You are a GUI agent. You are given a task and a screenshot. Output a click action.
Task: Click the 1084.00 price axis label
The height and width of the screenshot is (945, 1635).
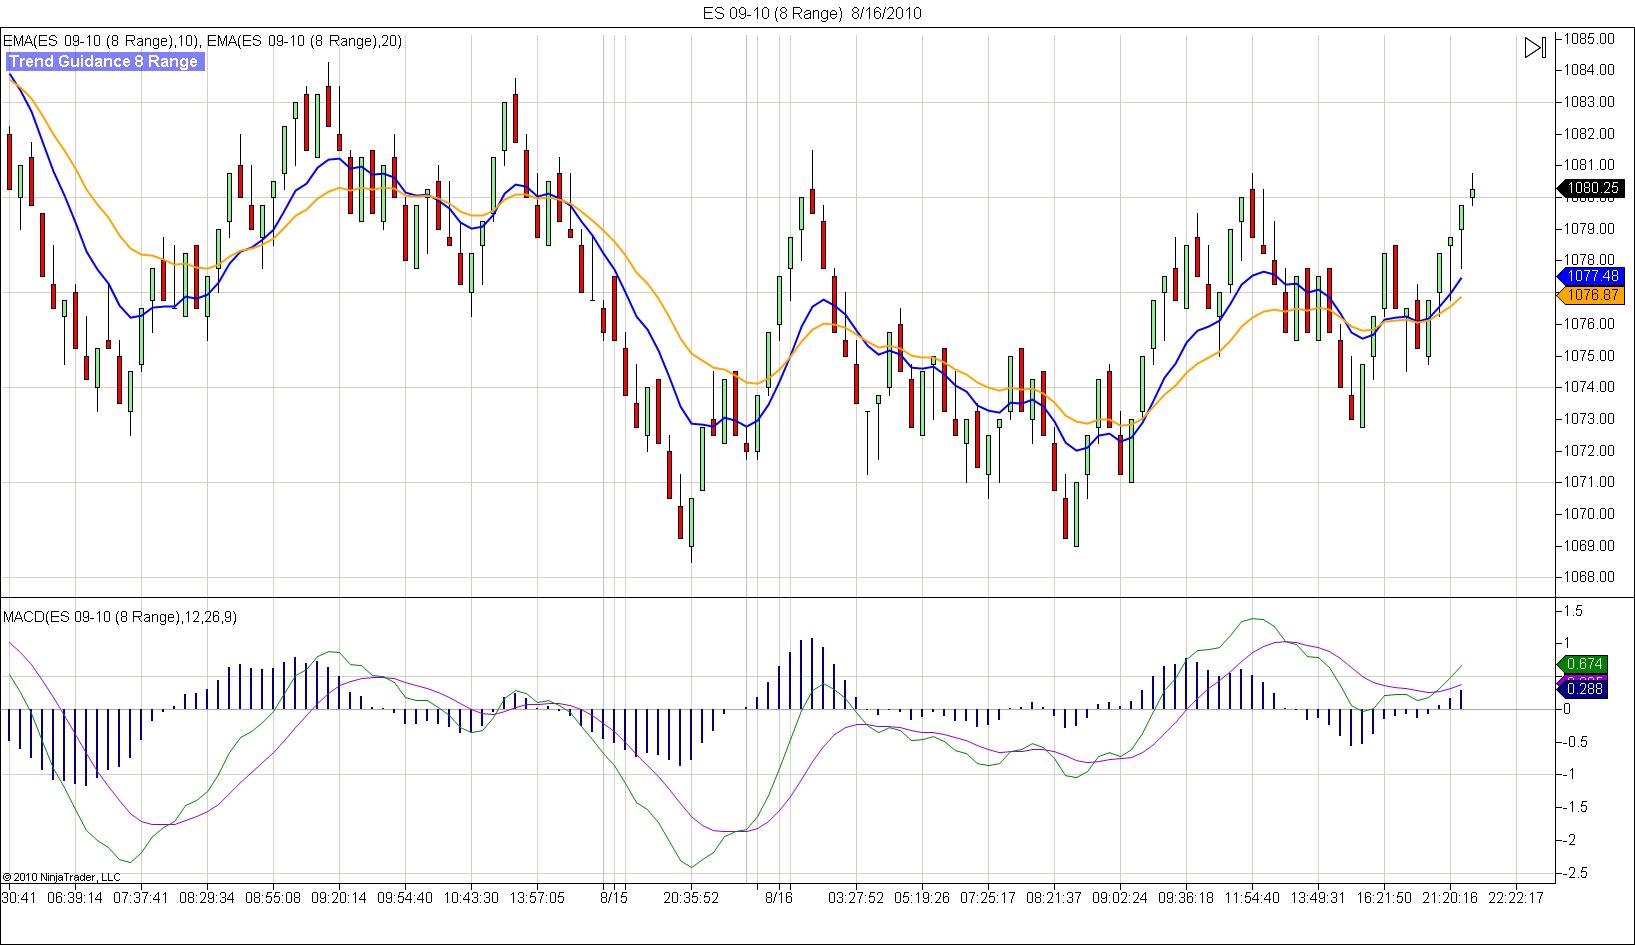pos(1590,70)
